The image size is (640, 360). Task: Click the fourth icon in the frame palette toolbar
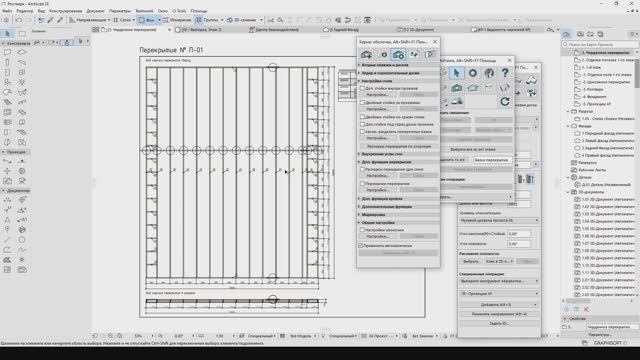point(414,54)
